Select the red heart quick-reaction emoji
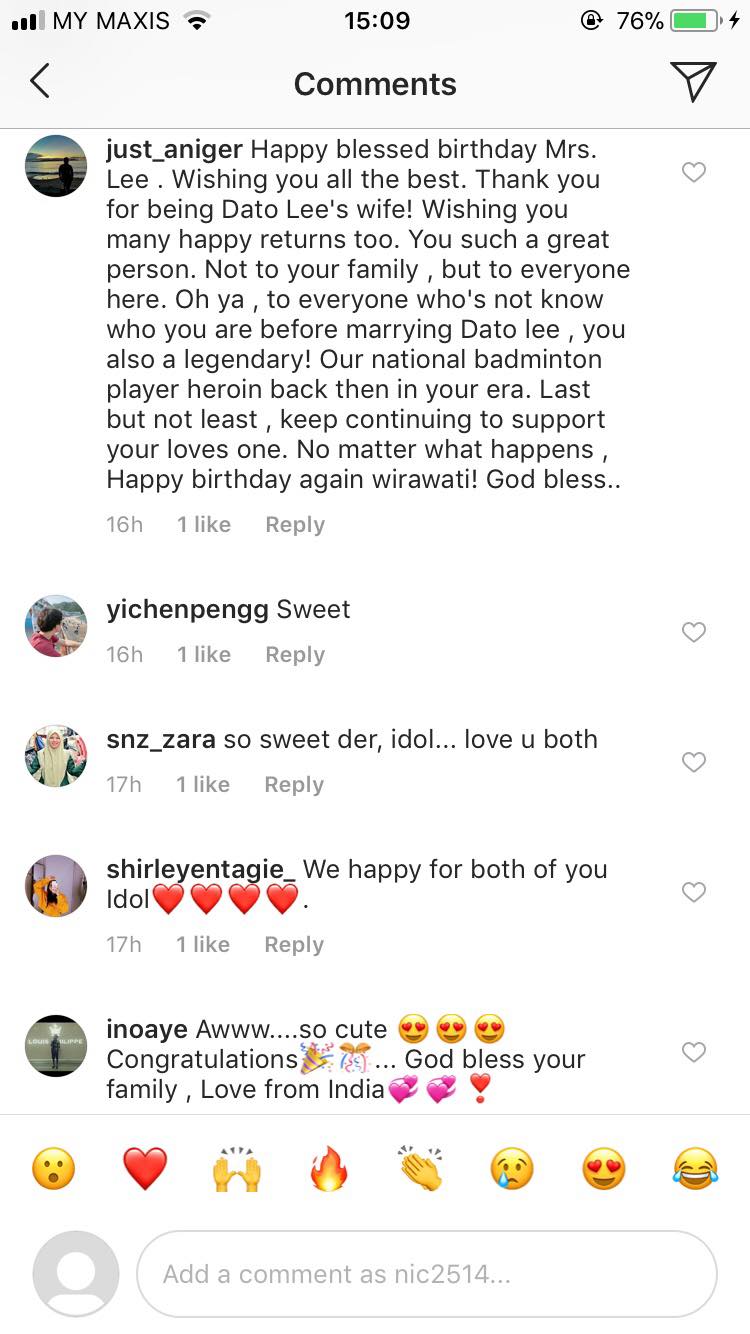Screen dimensions: 750x1334 [x=145, y=1168]
